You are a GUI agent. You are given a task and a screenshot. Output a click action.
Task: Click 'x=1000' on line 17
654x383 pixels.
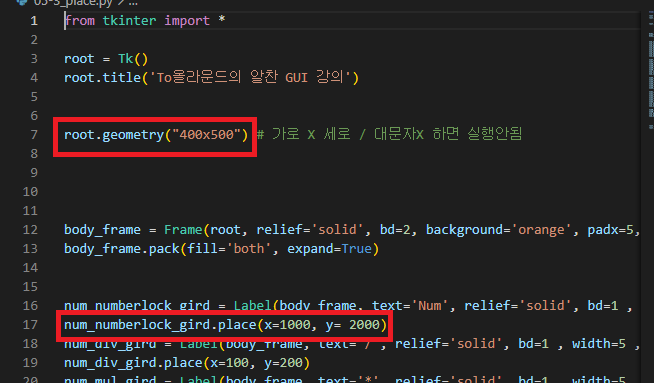pyautogui.click(x=287, y=325)
